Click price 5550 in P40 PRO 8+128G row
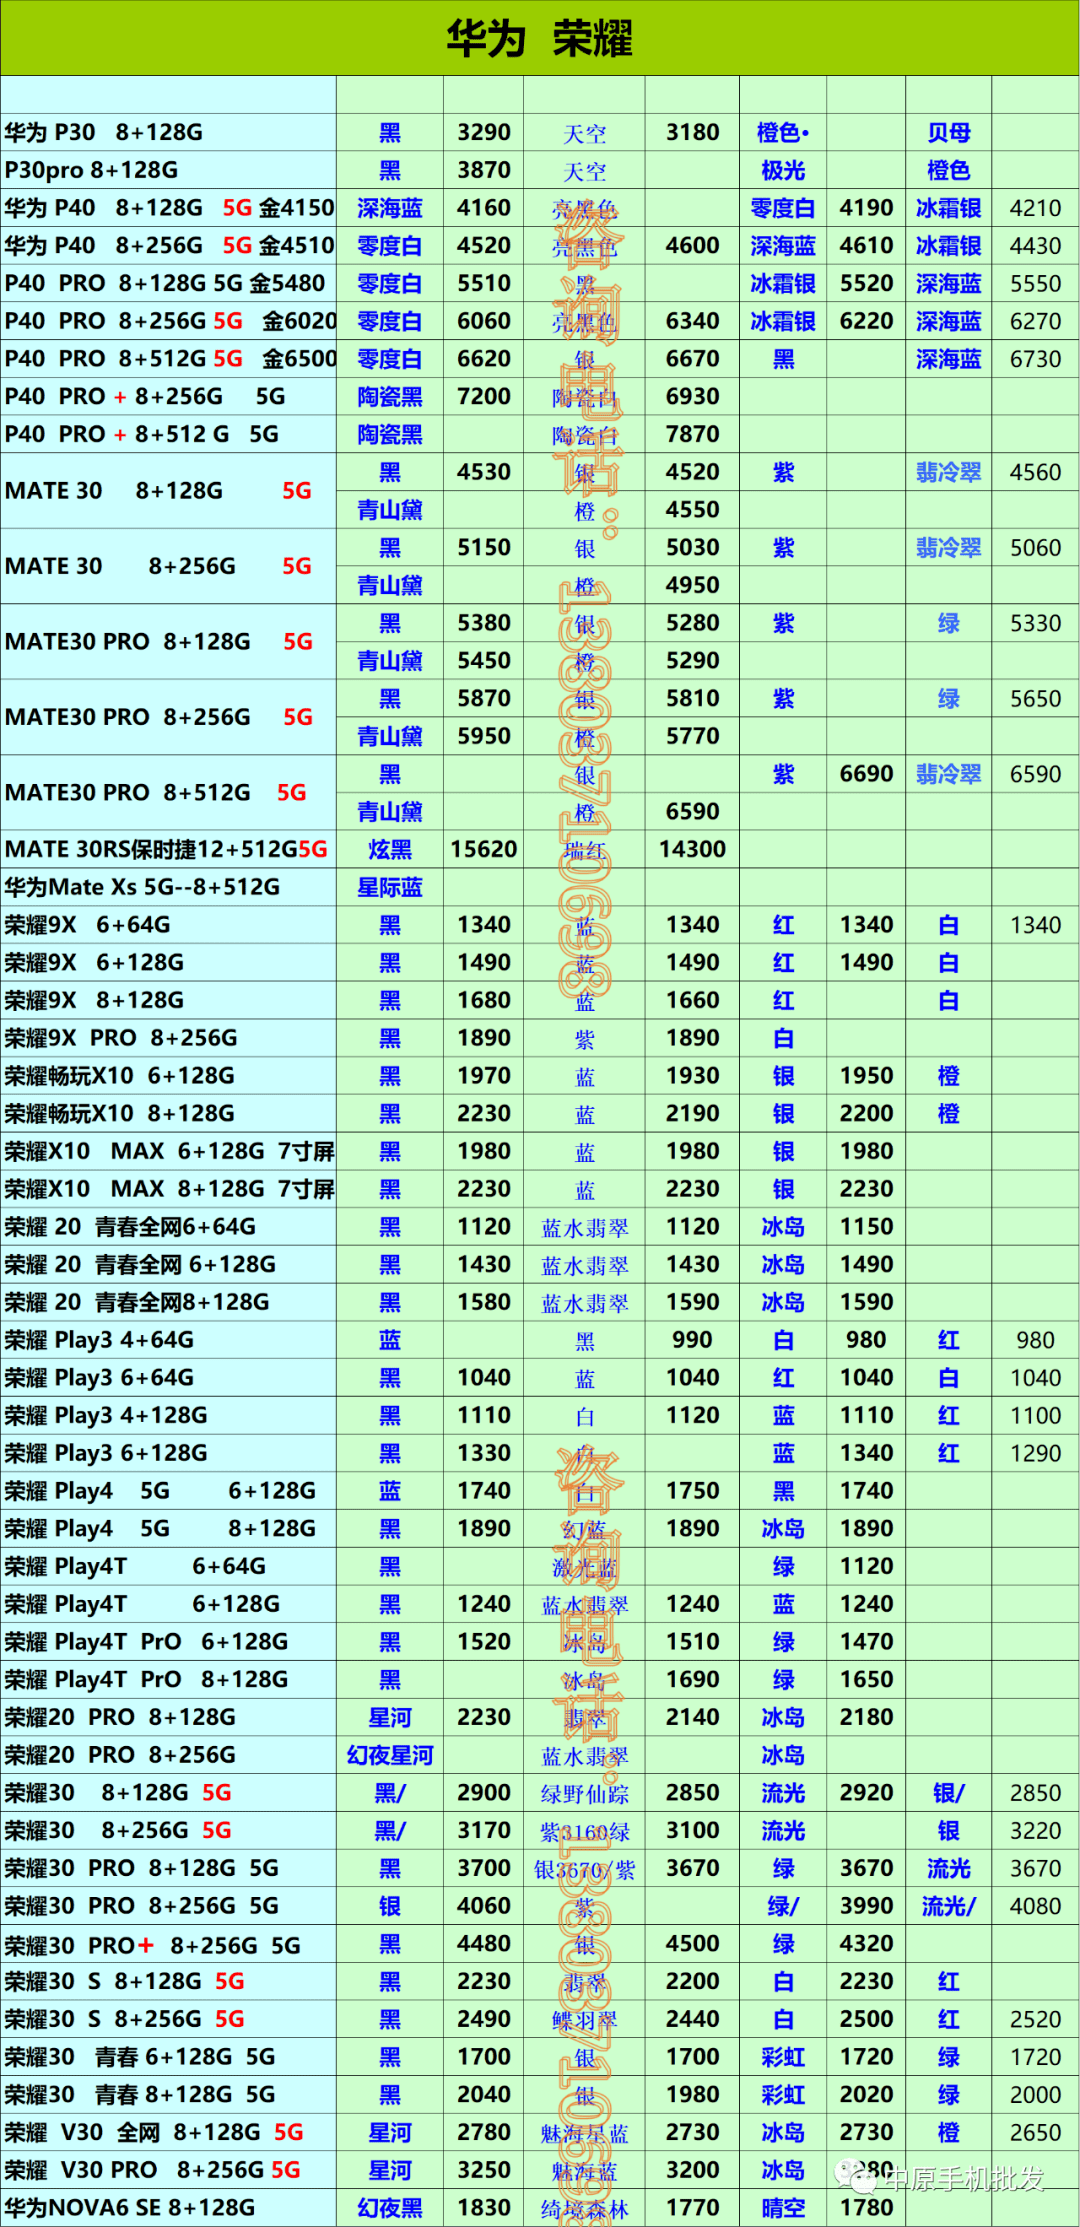The image size is (1080, 2227). click(x=1035, y=284)
